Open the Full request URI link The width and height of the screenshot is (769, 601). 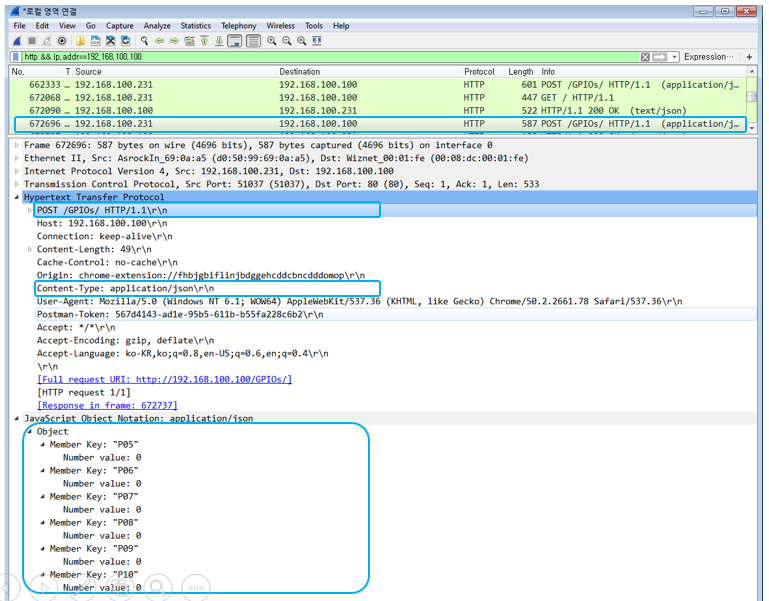pyautogui.click(x=164, y=379)
